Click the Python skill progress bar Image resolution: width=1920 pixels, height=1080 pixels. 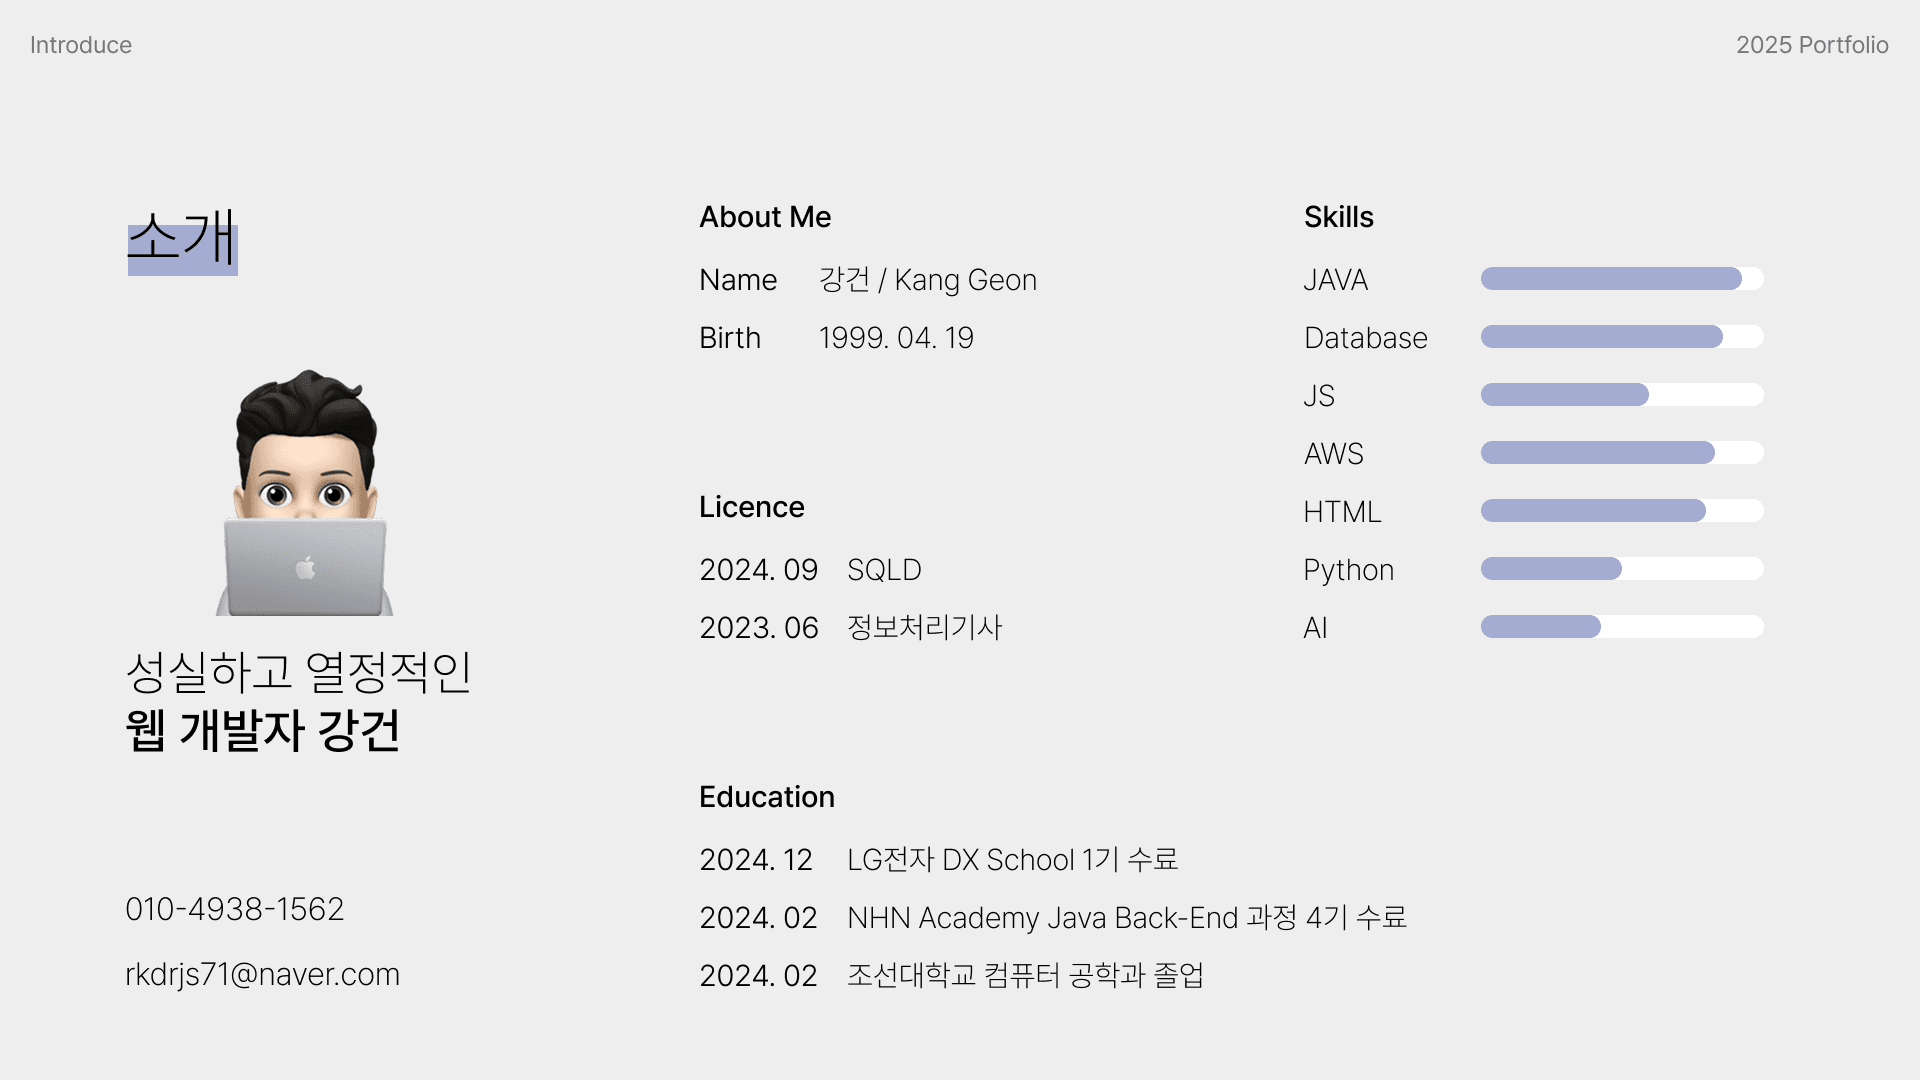point(1622,569)
